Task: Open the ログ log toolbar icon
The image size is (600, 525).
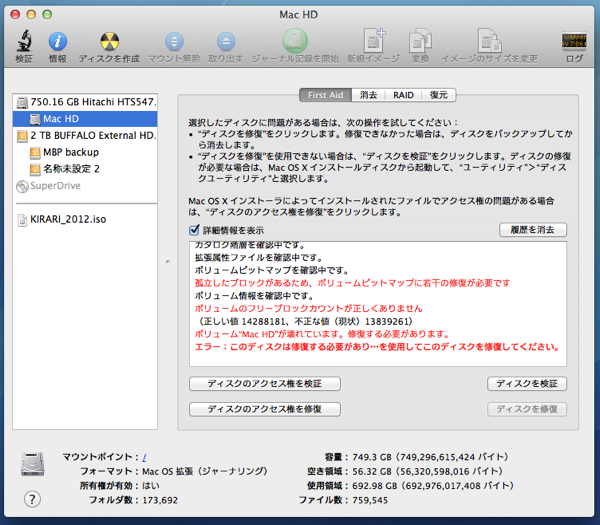Action: tap(574, 41)
